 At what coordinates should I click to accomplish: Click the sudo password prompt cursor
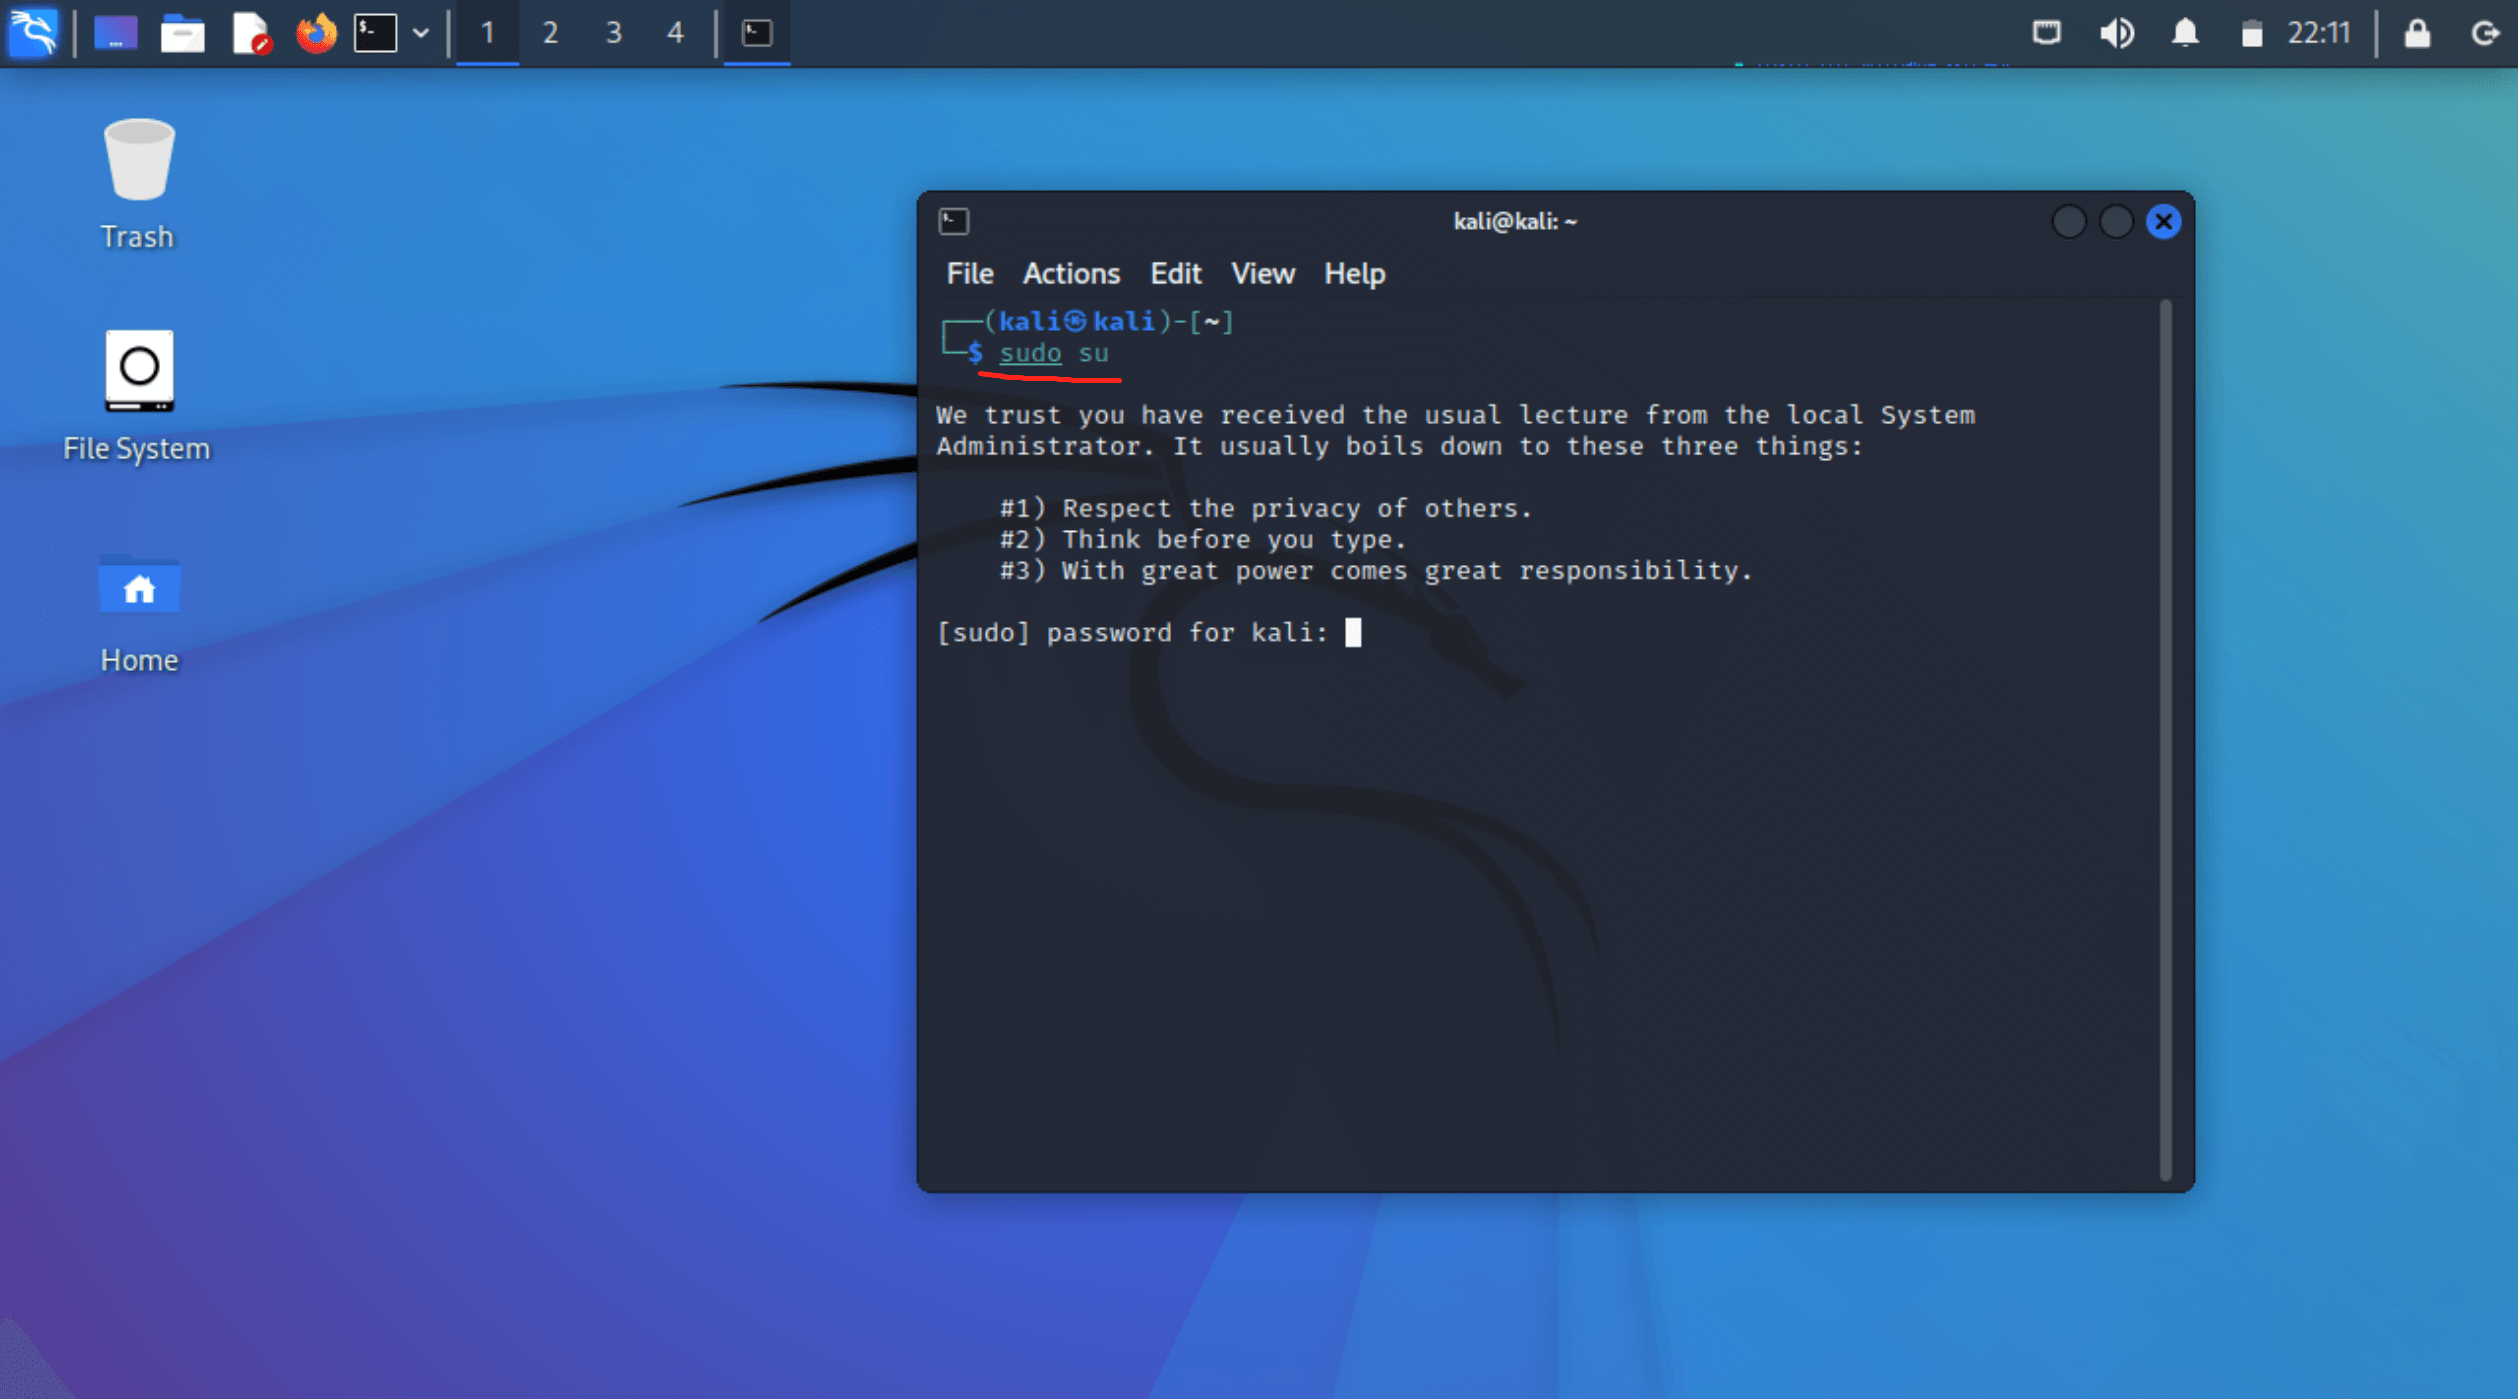[1353, 632]
